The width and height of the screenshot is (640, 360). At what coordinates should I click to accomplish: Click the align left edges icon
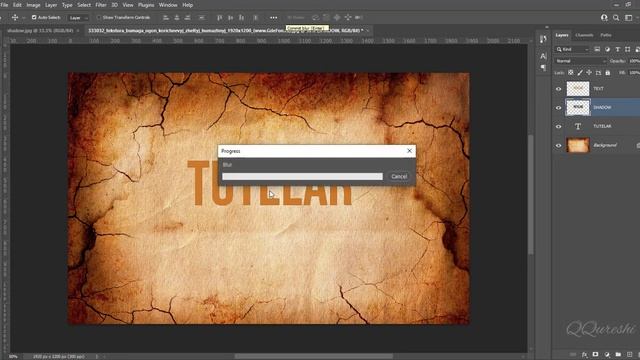click(x=166, y=18)
